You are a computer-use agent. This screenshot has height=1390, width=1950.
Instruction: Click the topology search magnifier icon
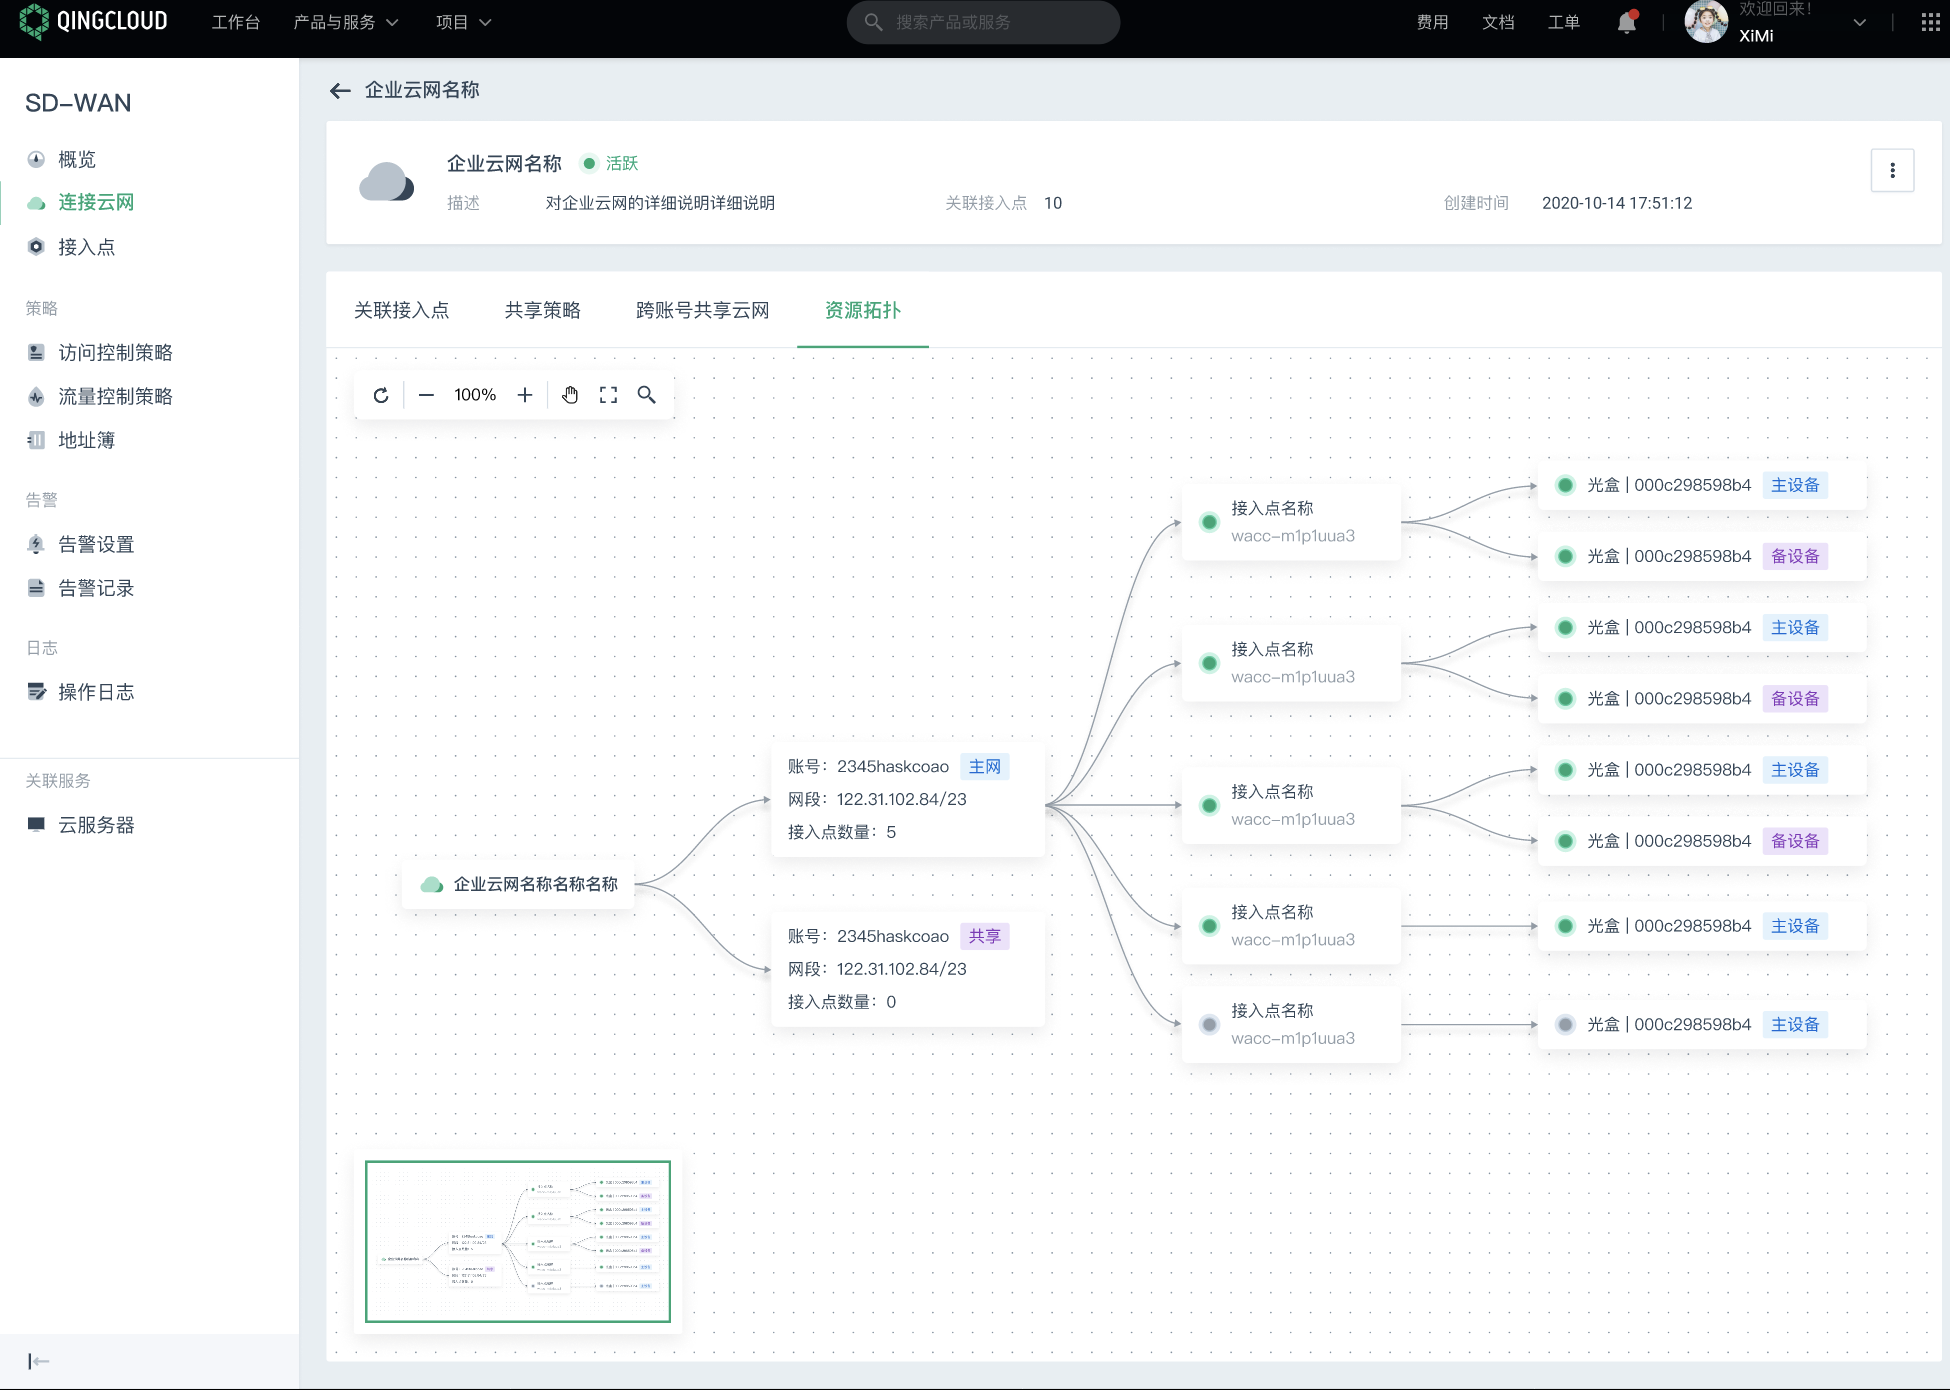(x=647, y=395)
